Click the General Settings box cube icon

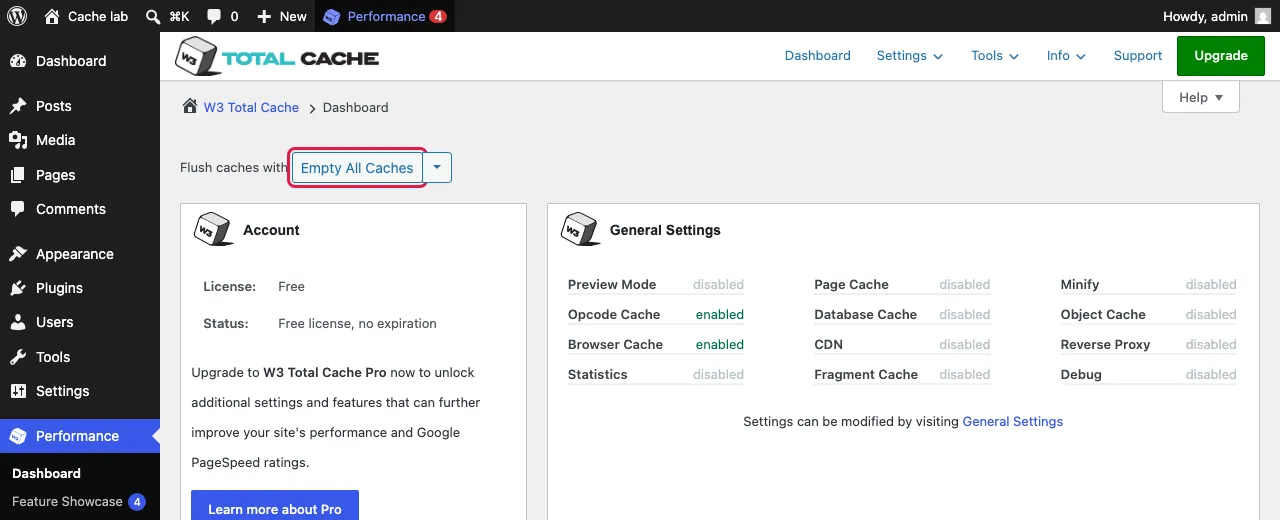point(580,229)
